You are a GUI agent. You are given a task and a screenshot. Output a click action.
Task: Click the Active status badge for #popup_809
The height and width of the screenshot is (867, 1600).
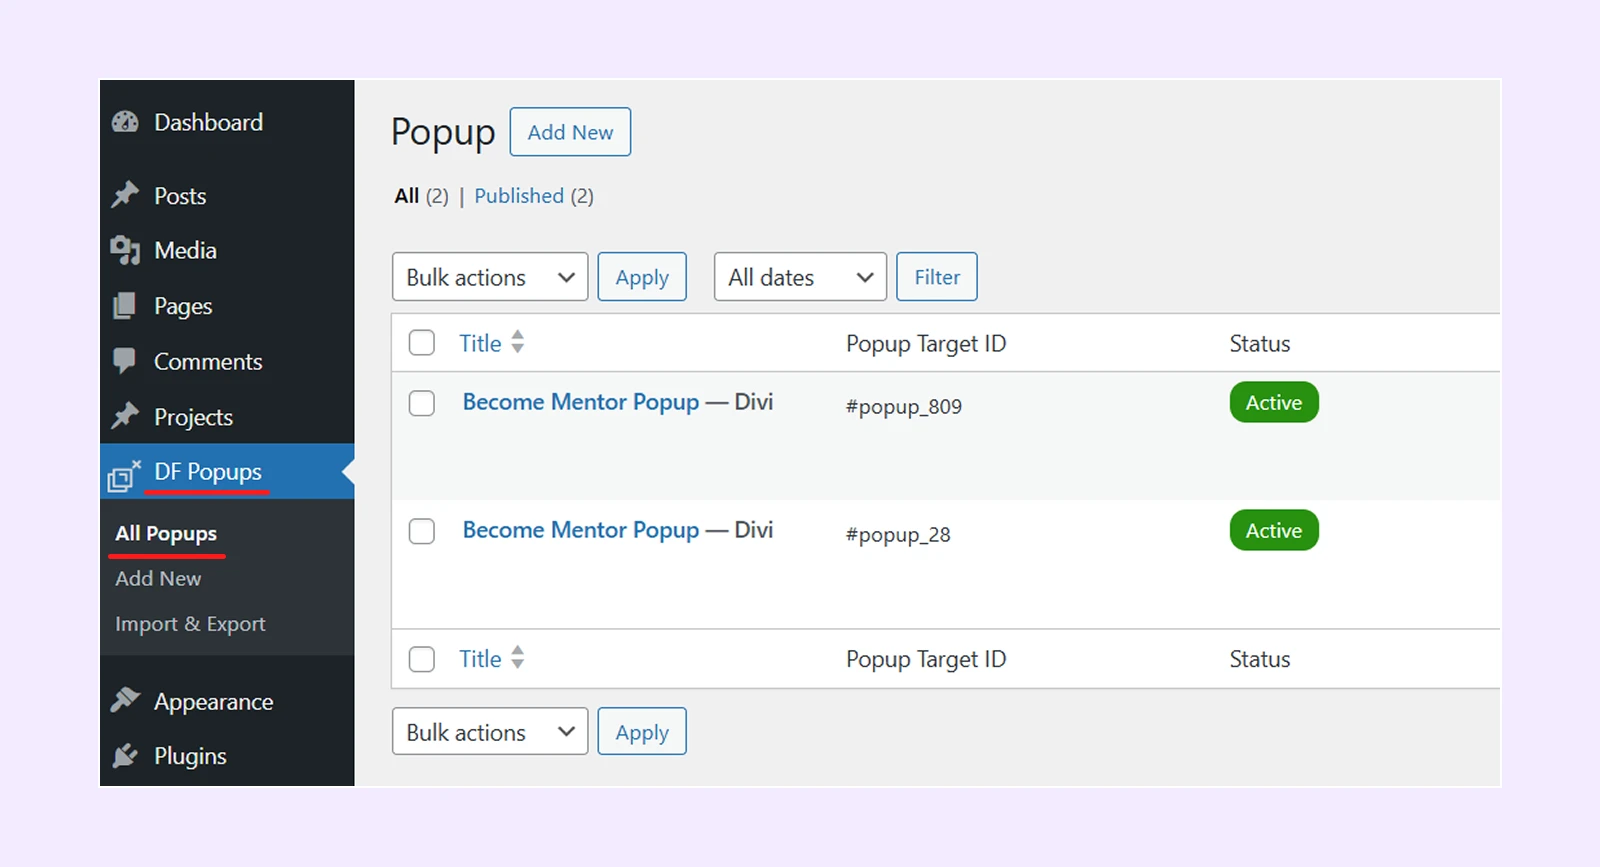click(x=1274, y=403)
